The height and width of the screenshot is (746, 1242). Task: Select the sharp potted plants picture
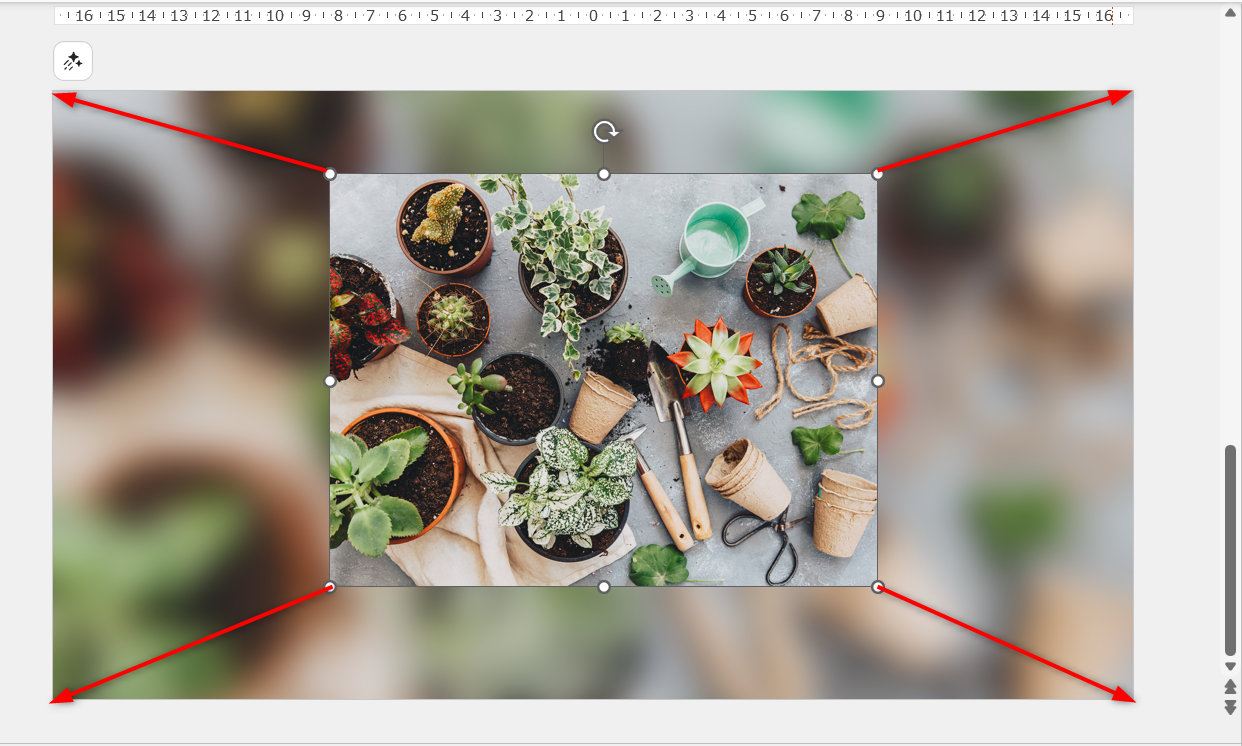click(x=604, y=381)
